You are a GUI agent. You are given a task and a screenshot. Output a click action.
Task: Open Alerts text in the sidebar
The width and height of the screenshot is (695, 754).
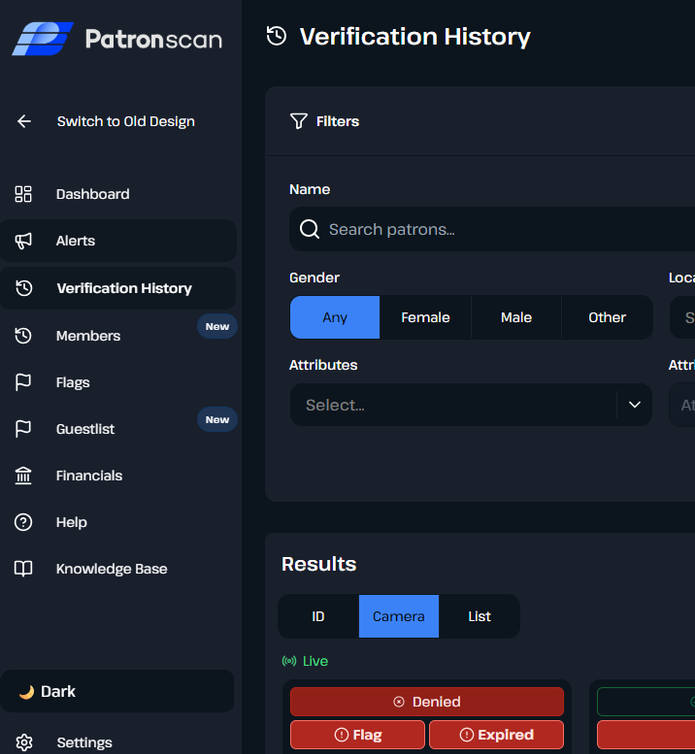76,241
